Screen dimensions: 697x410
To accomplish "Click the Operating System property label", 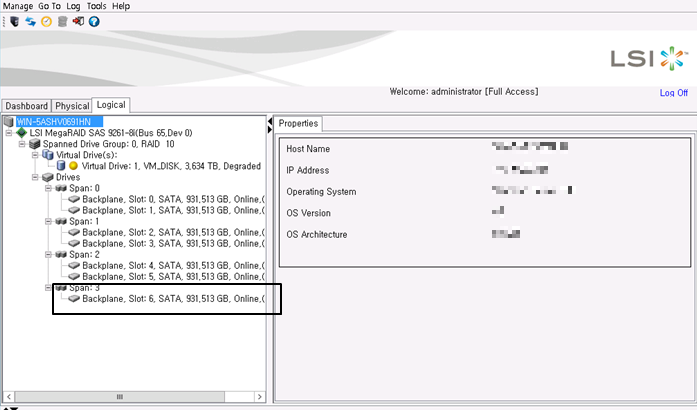I will [321, 192].
